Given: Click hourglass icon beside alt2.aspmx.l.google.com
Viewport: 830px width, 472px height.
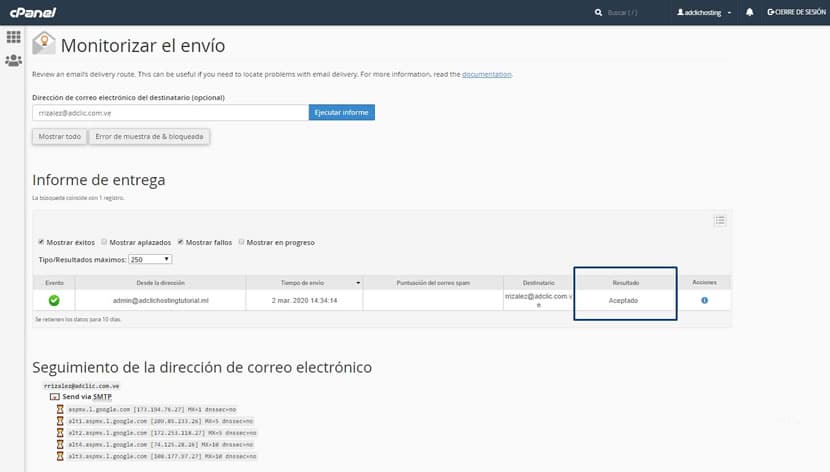Looking at the screenshot, I should [x=60, y=432].
